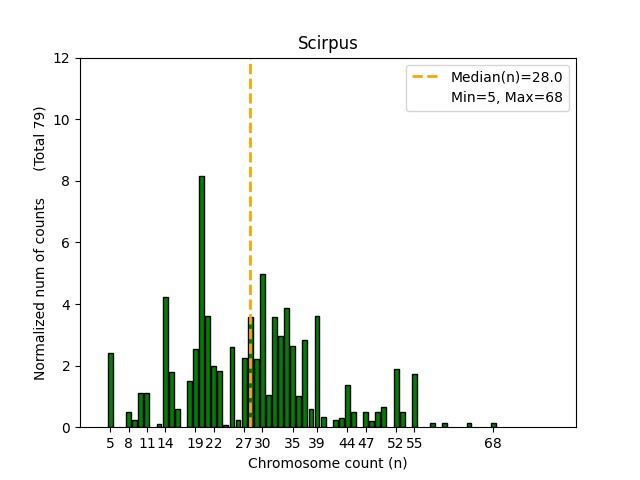Screen dimensions: 640x480
Task: Select the small bar at chromosome count 68
Action: click(493, 425)
